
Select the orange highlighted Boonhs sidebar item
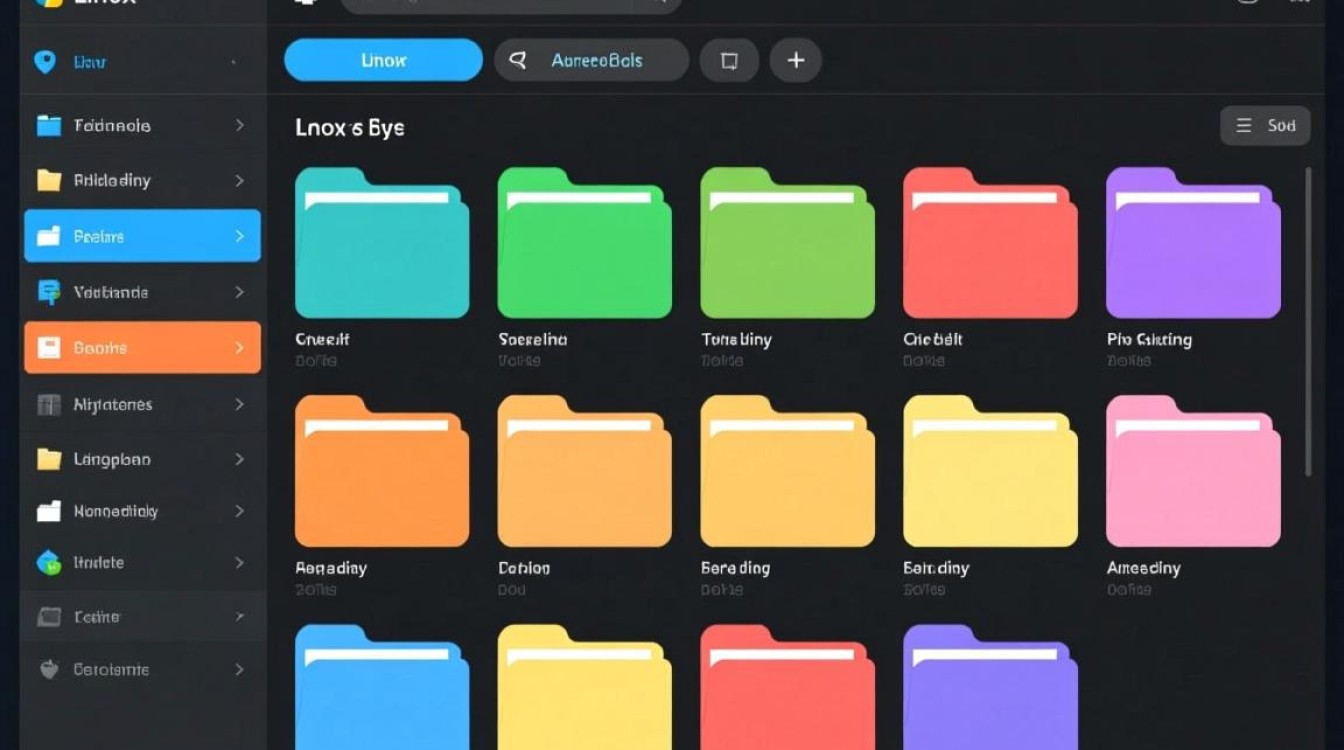(142, 348)
